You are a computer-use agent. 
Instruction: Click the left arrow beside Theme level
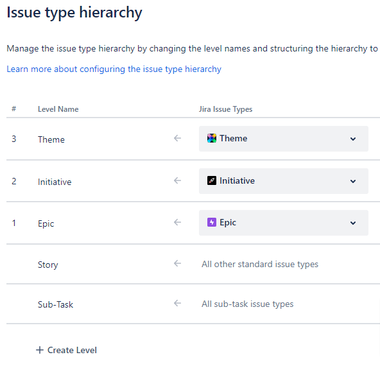(x=177, y=138)
